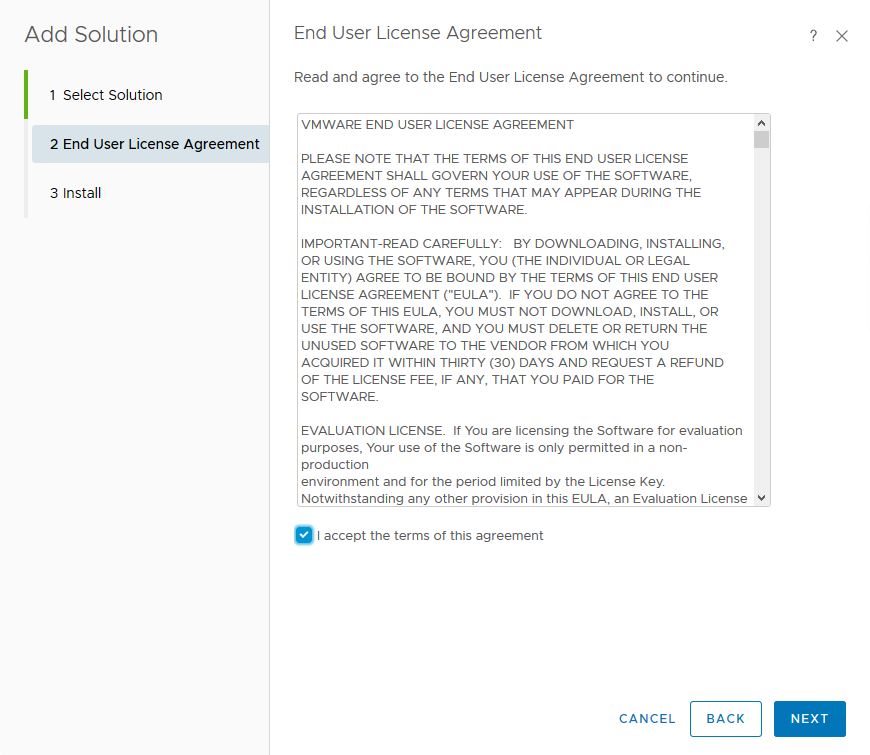
Task: Click the "Read and agree" instruction text
Action: click(510, 77)
